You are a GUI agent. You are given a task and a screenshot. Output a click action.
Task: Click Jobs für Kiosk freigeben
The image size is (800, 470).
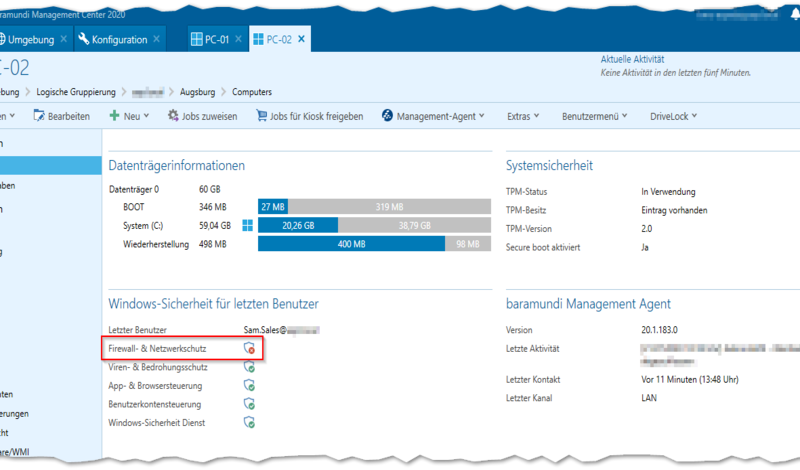tap(310, 116)
